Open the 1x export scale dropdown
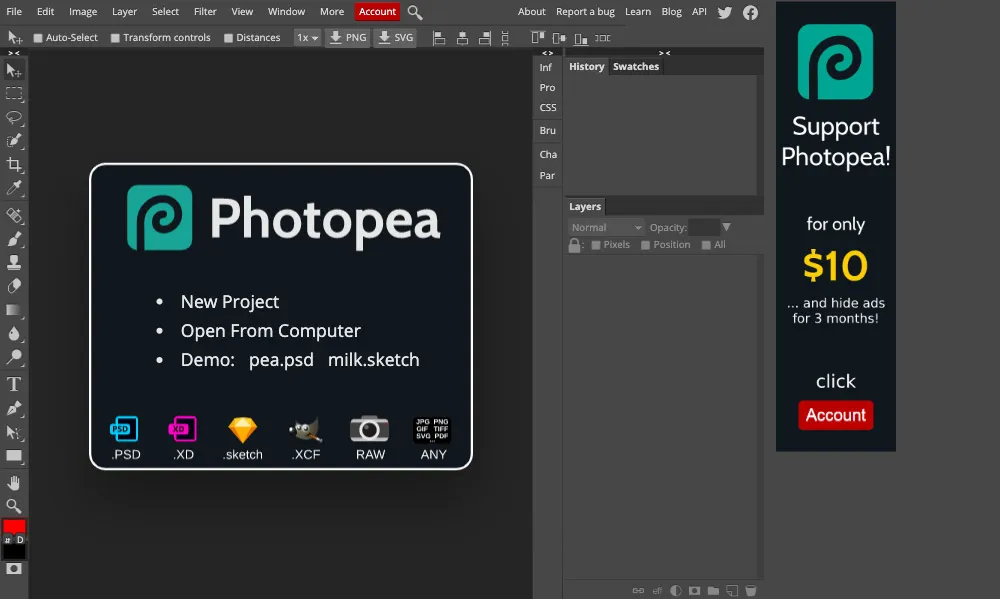Viewport: 1000px width, 599px height. [x=306, y=38]
